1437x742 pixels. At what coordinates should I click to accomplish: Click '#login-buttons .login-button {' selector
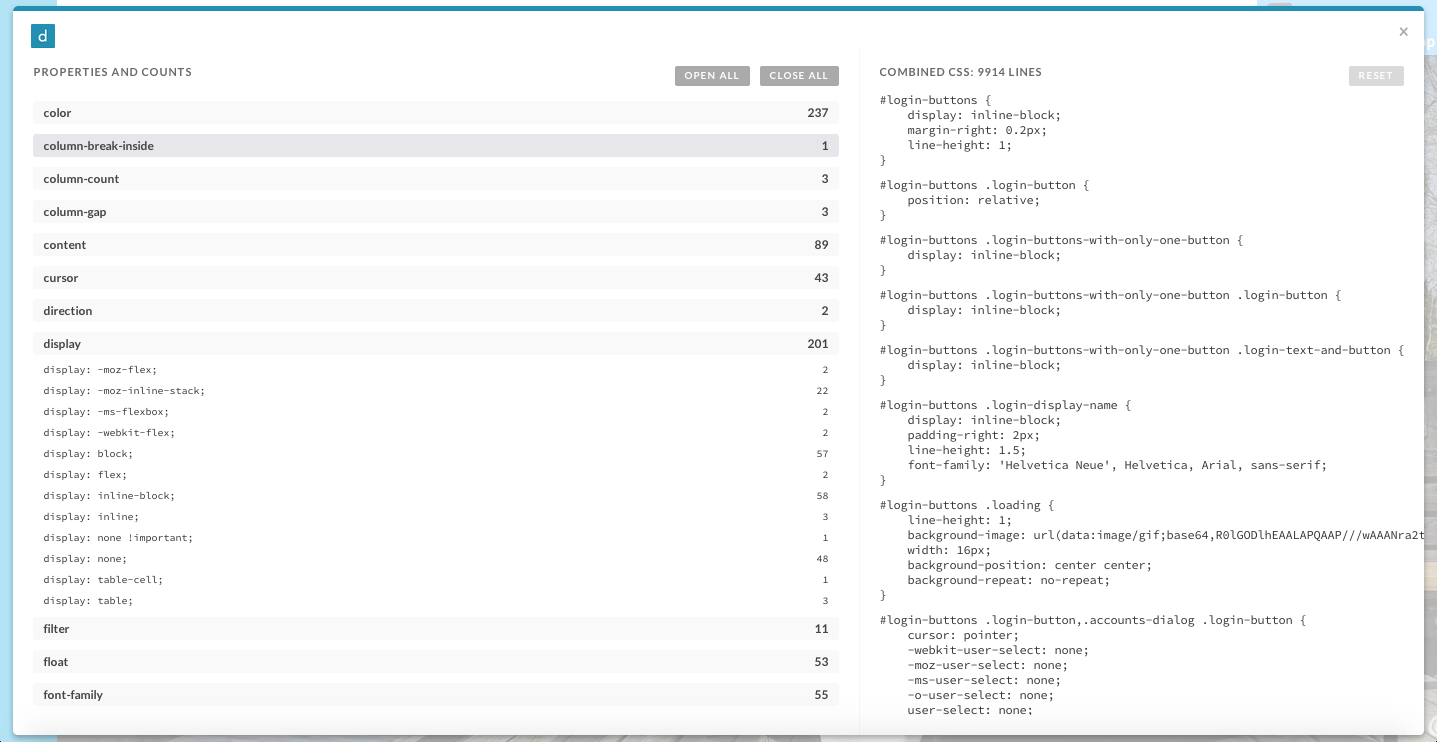click(x=984, y=185)
